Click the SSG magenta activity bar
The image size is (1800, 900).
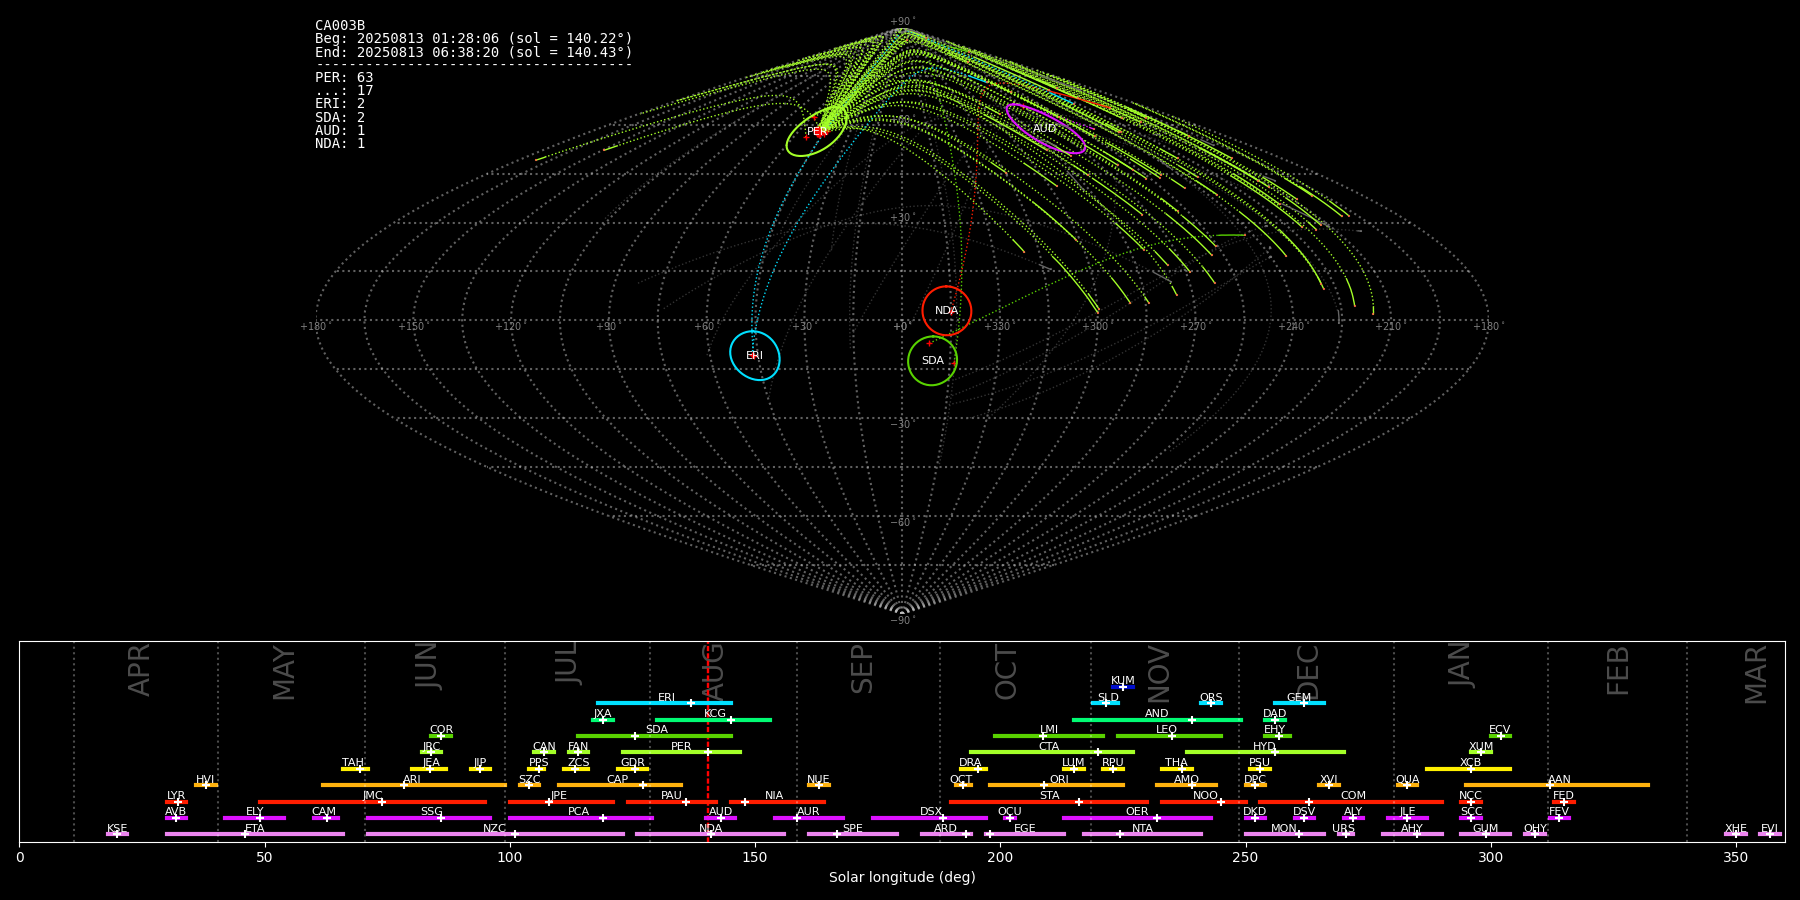[x=428, y=818]
